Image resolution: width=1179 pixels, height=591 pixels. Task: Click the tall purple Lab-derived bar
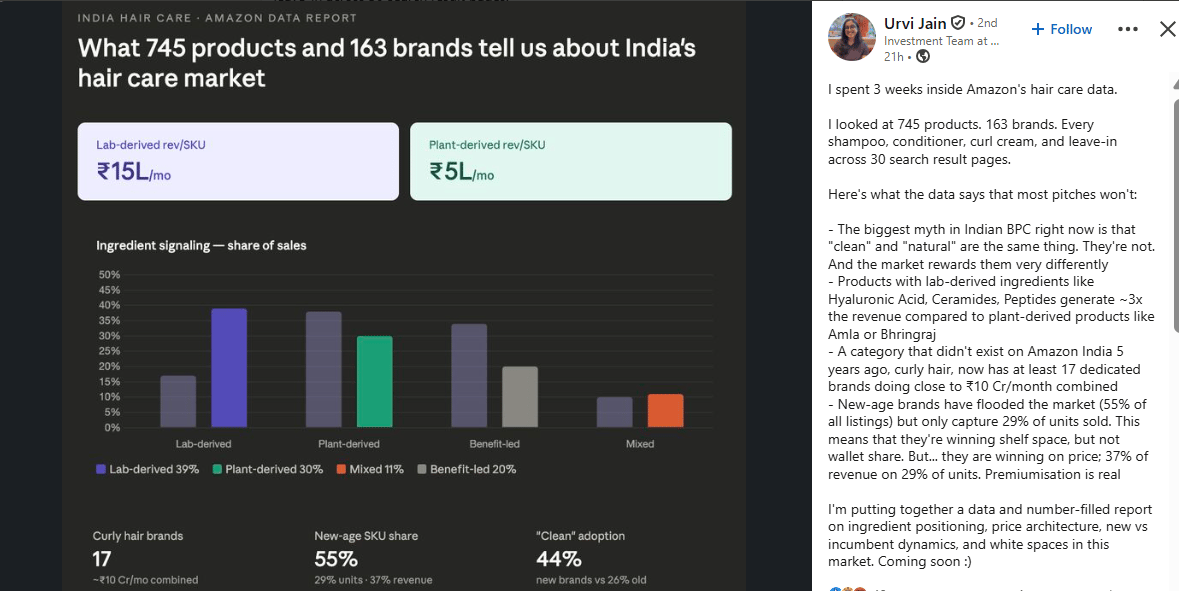coord(229,368)
